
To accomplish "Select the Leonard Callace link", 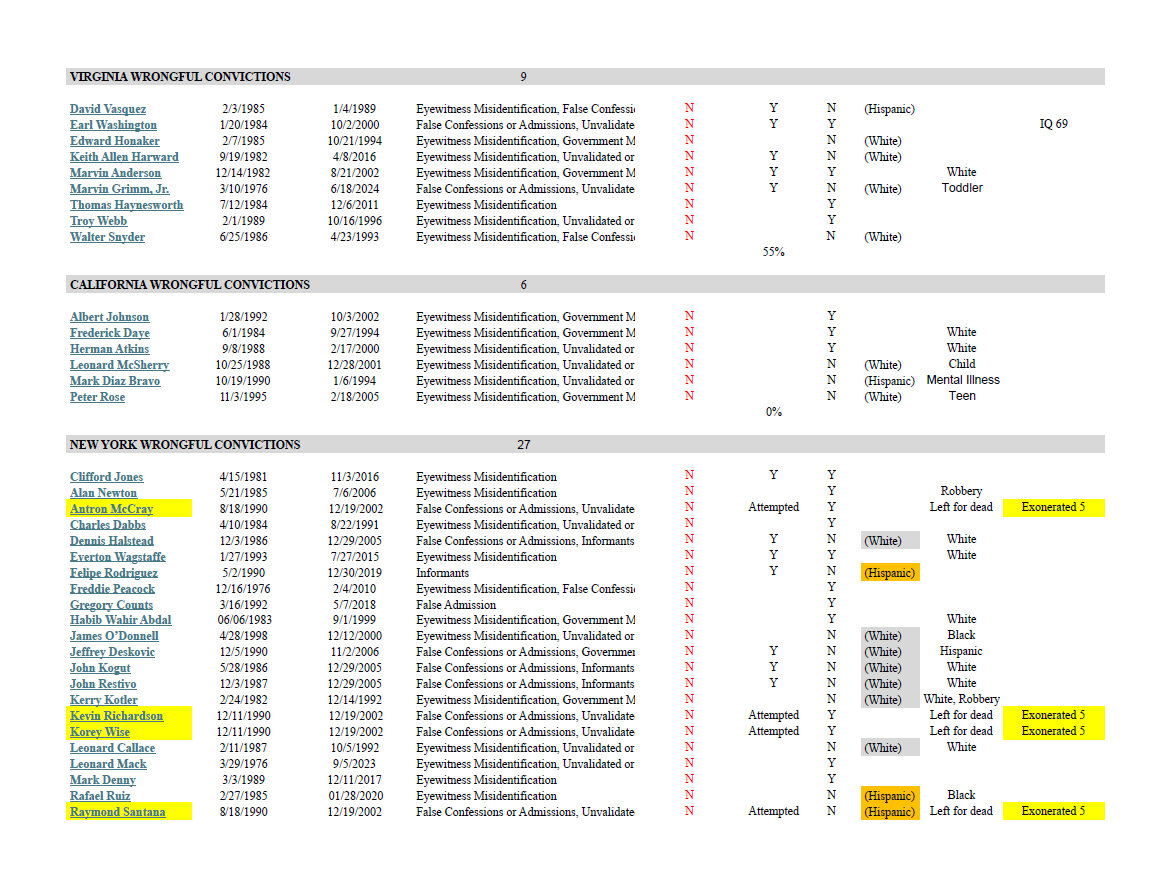I will tap(113, 748).
